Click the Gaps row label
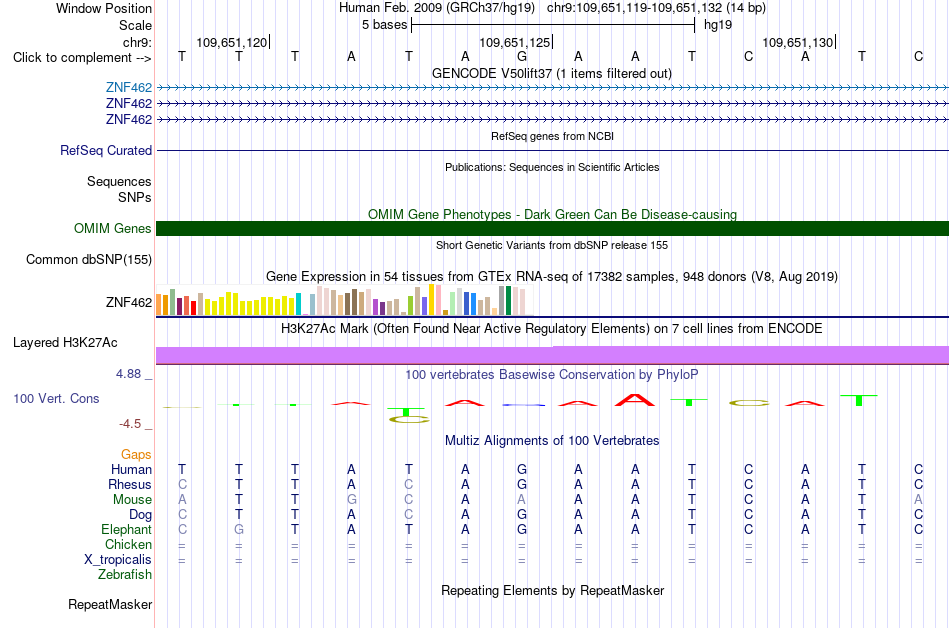Viewport: 950px width, 628px height. (136, 454)
